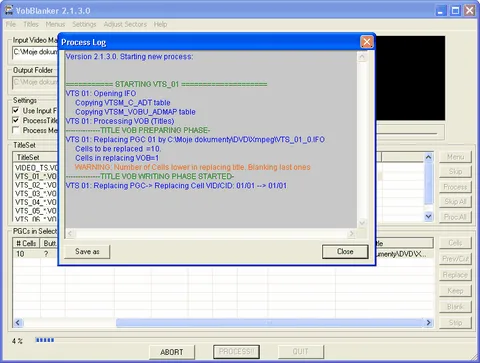Click the black video preview area

[410, 78]
